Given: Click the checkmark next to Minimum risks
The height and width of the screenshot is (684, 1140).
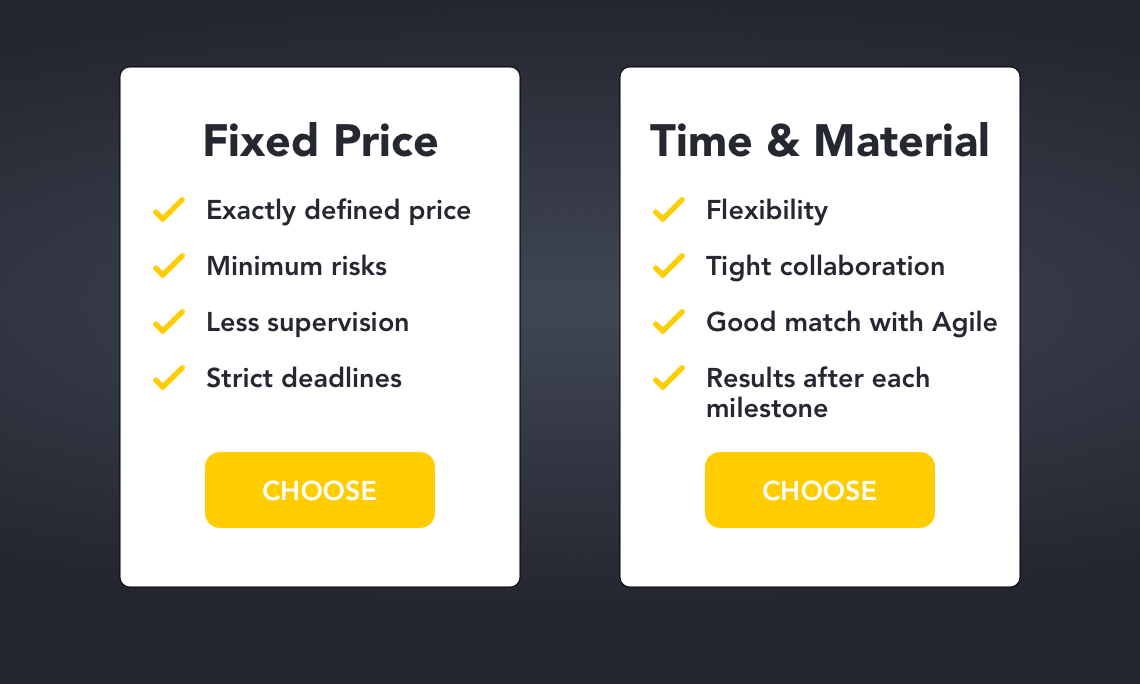Looking at the screenshot, I should coord(169,265).
